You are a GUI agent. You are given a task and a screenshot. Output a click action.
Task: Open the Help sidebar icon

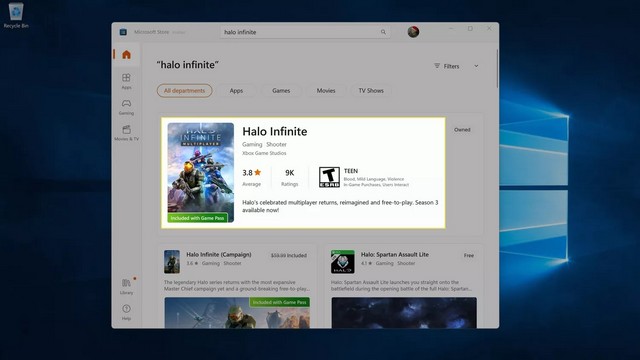coord(126,312)
